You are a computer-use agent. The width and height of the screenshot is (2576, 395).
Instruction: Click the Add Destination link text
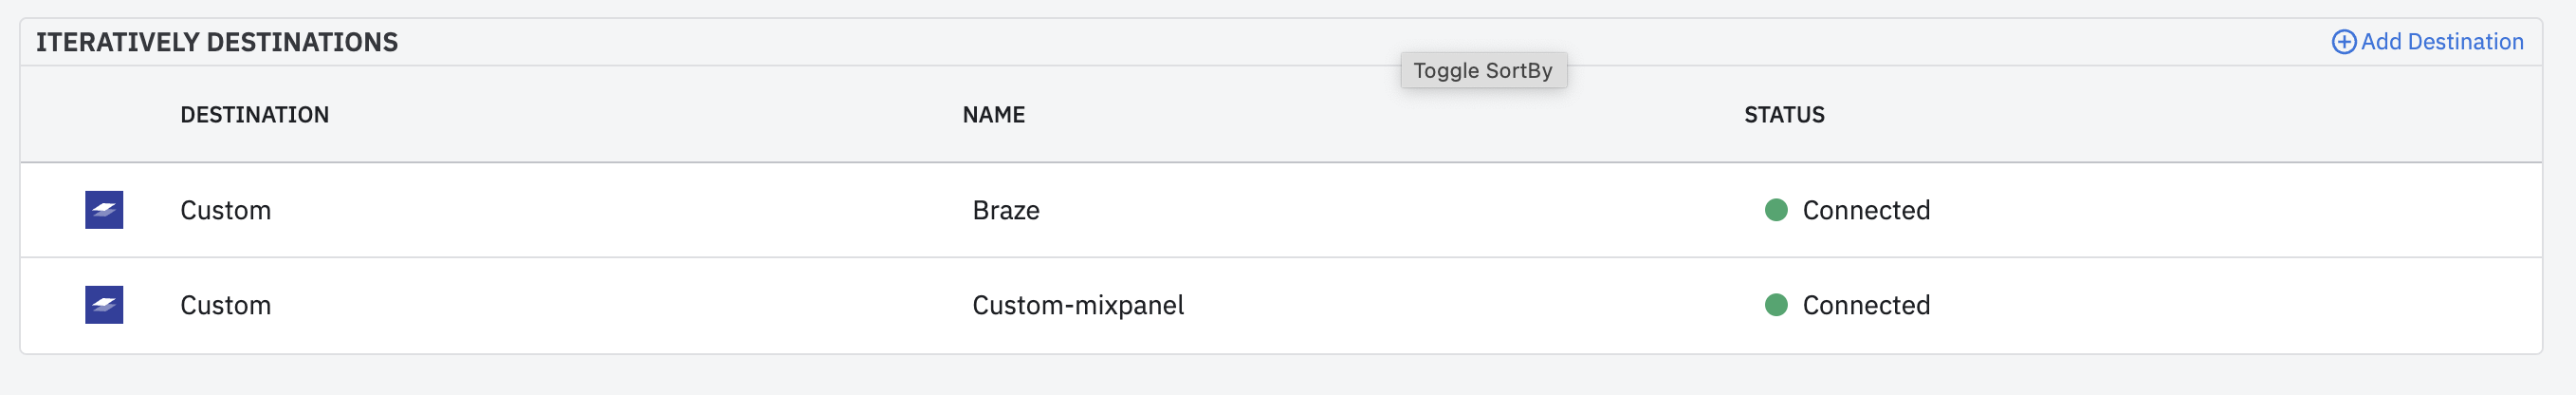(2442, 42)
